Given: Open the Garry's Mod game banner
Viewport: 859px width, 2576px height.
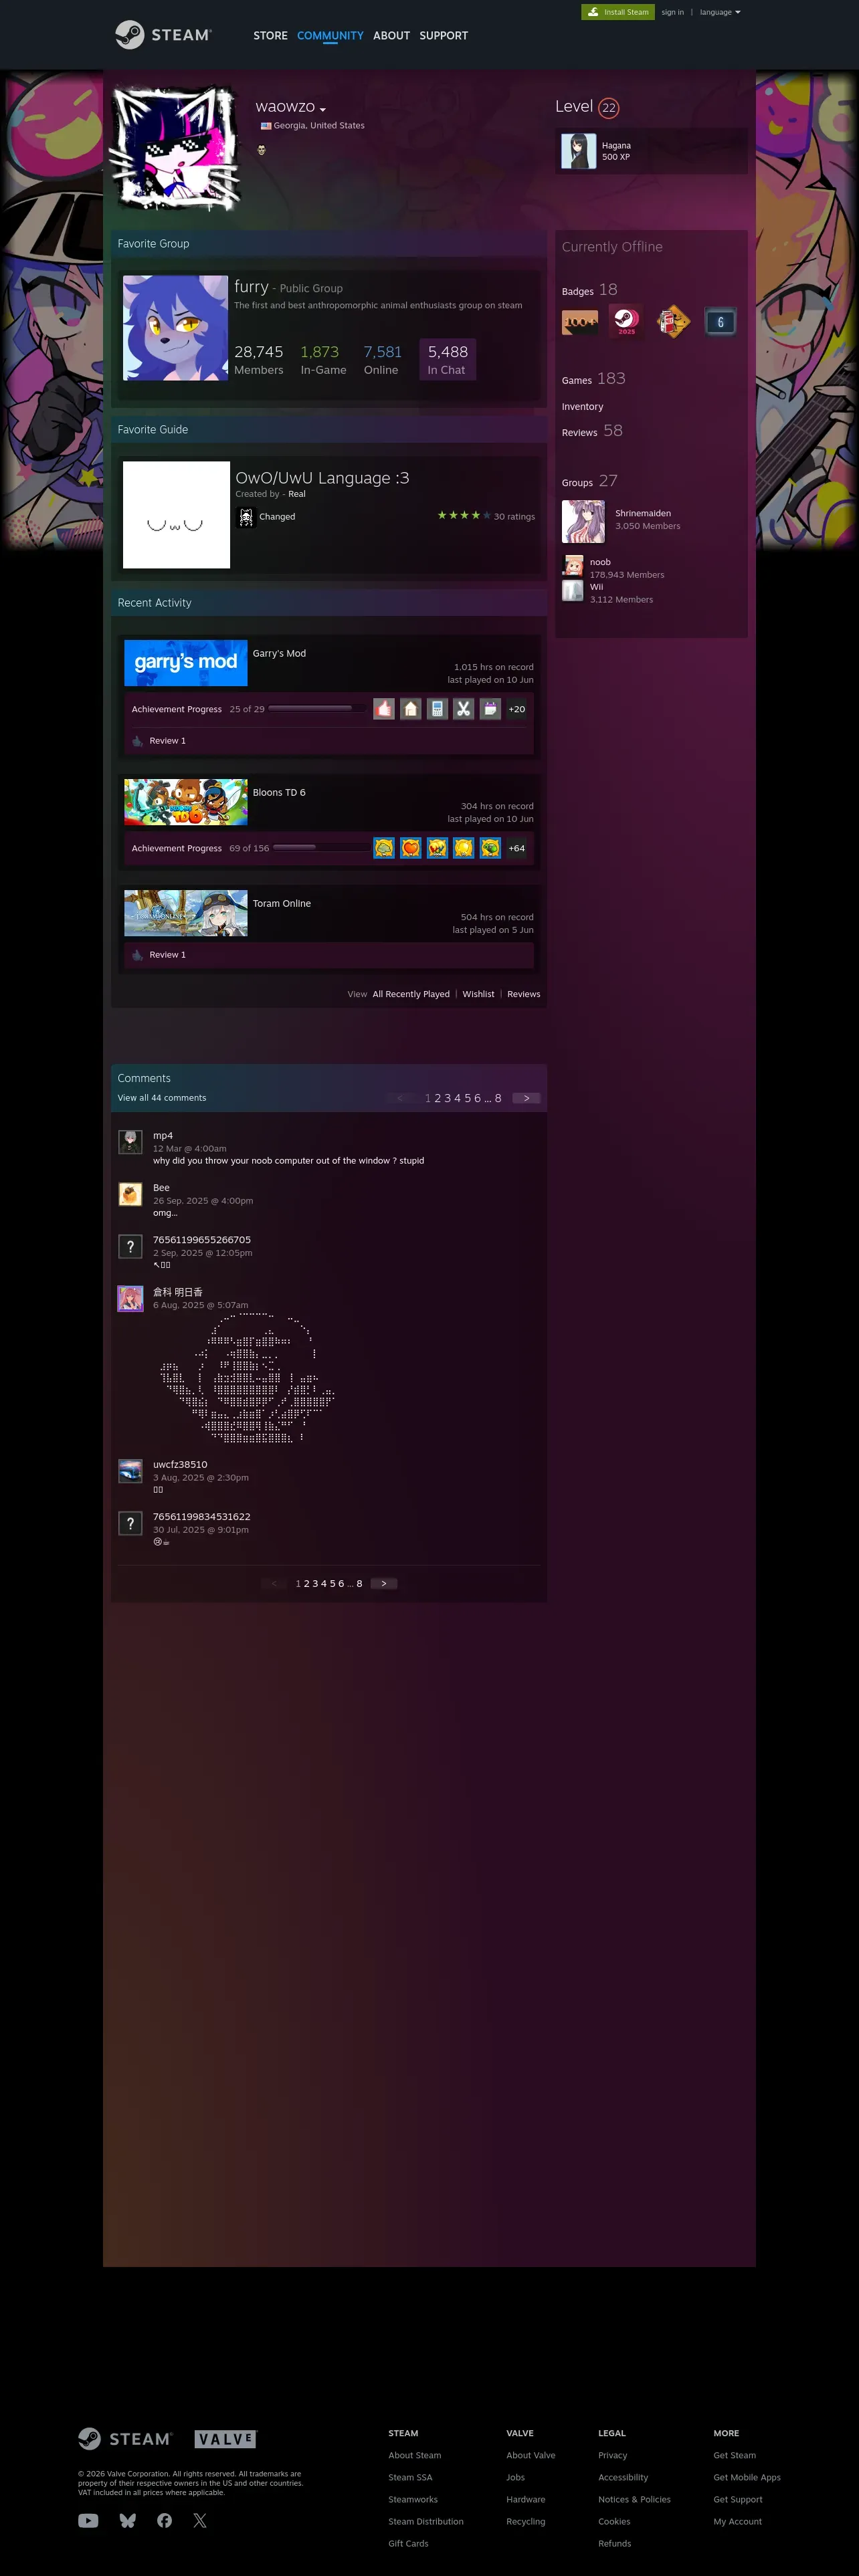Looking at the screenshot, I should (x=185, y=663).
